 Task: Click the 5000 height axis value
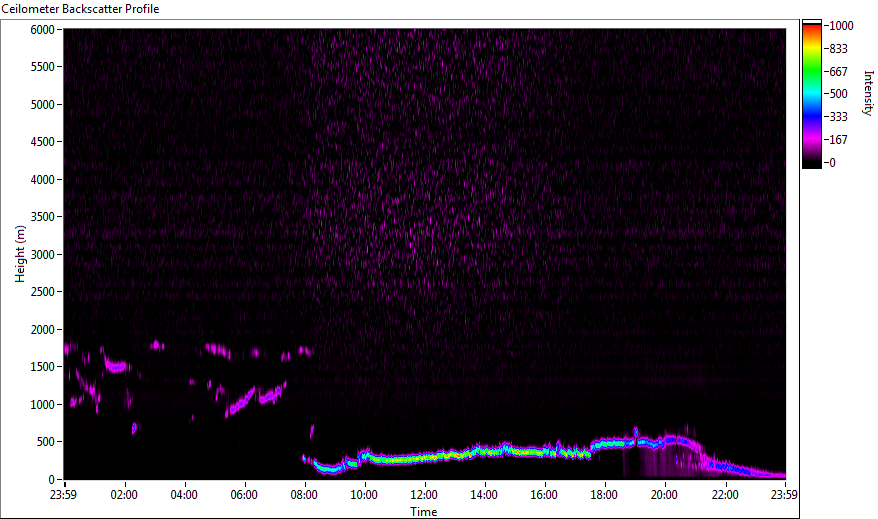click(x=43, y=105)
